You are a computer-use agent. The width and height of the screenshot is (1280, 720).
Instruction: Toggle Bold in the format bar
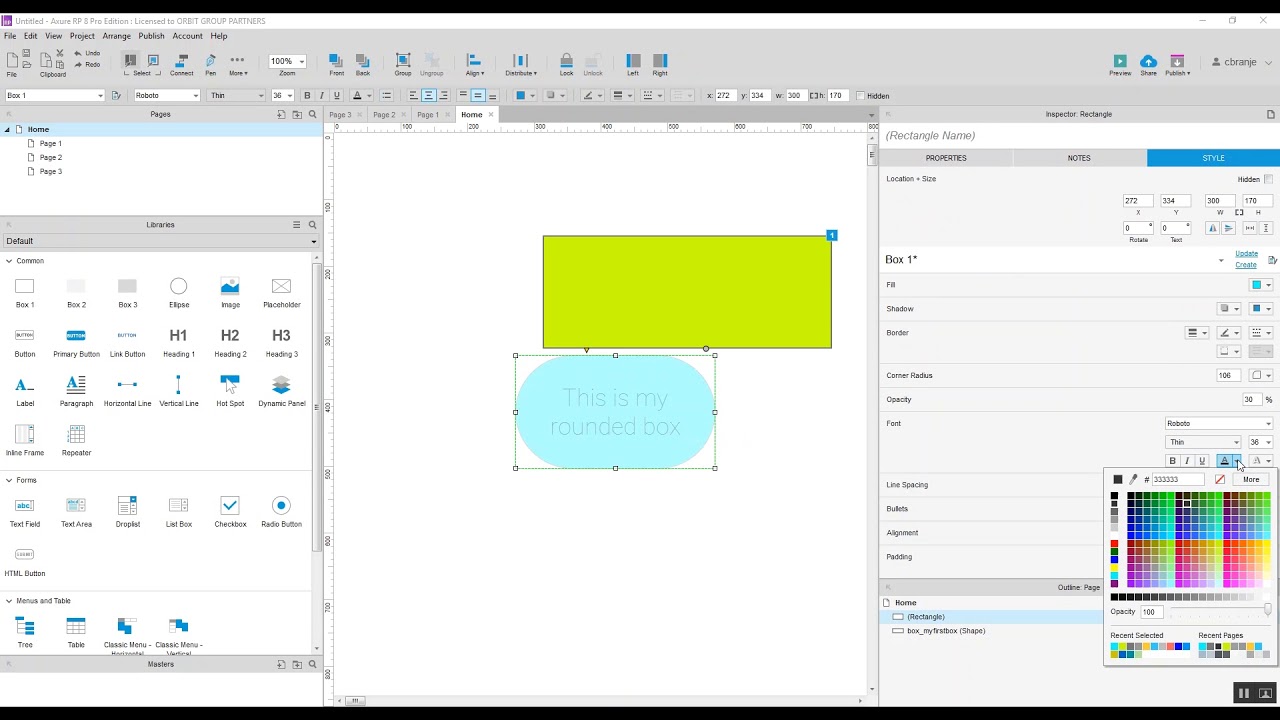point(307,96)
